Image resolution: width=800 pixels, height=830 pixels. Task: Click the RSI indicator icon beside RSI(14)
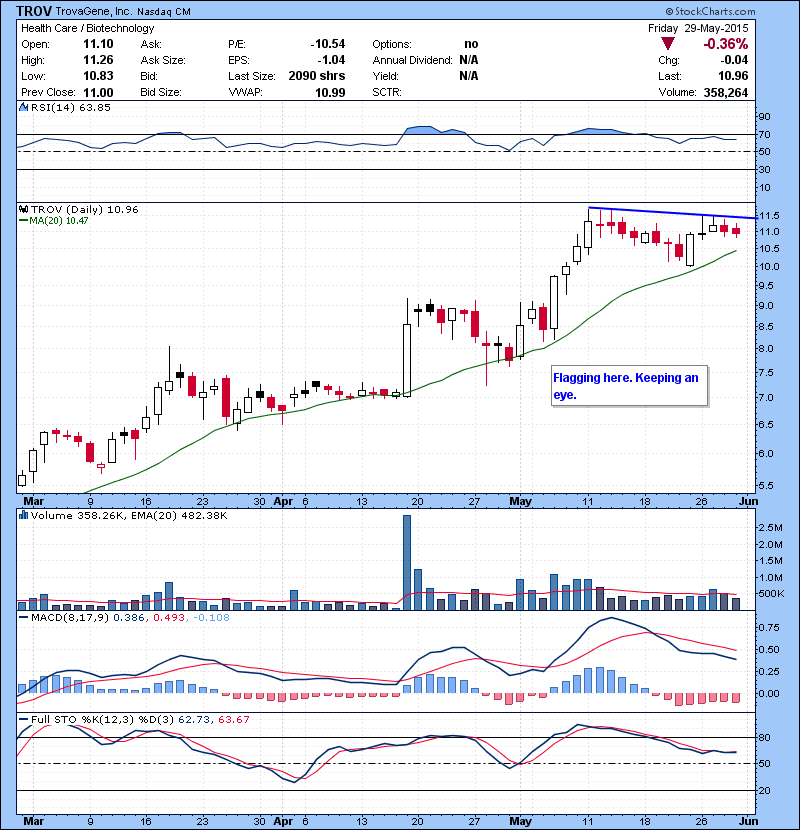23,107
